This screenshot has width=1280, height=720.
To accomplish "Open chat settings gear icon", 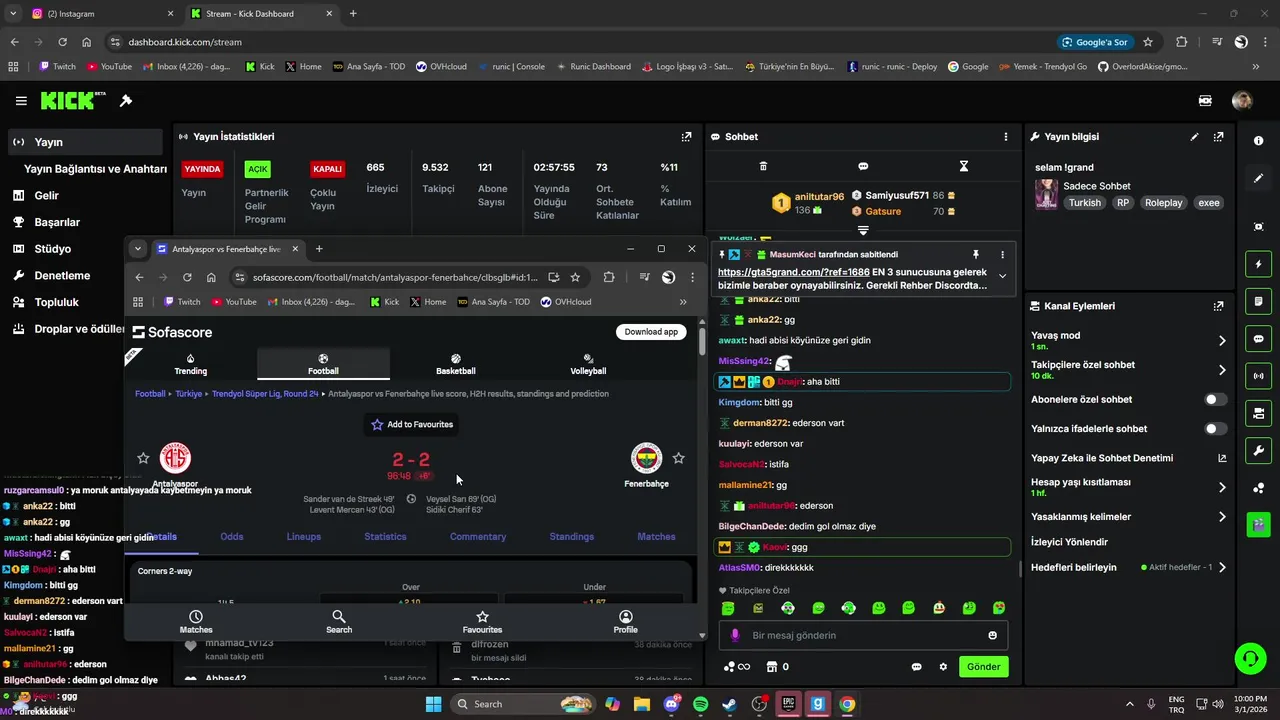I will 942,667.
